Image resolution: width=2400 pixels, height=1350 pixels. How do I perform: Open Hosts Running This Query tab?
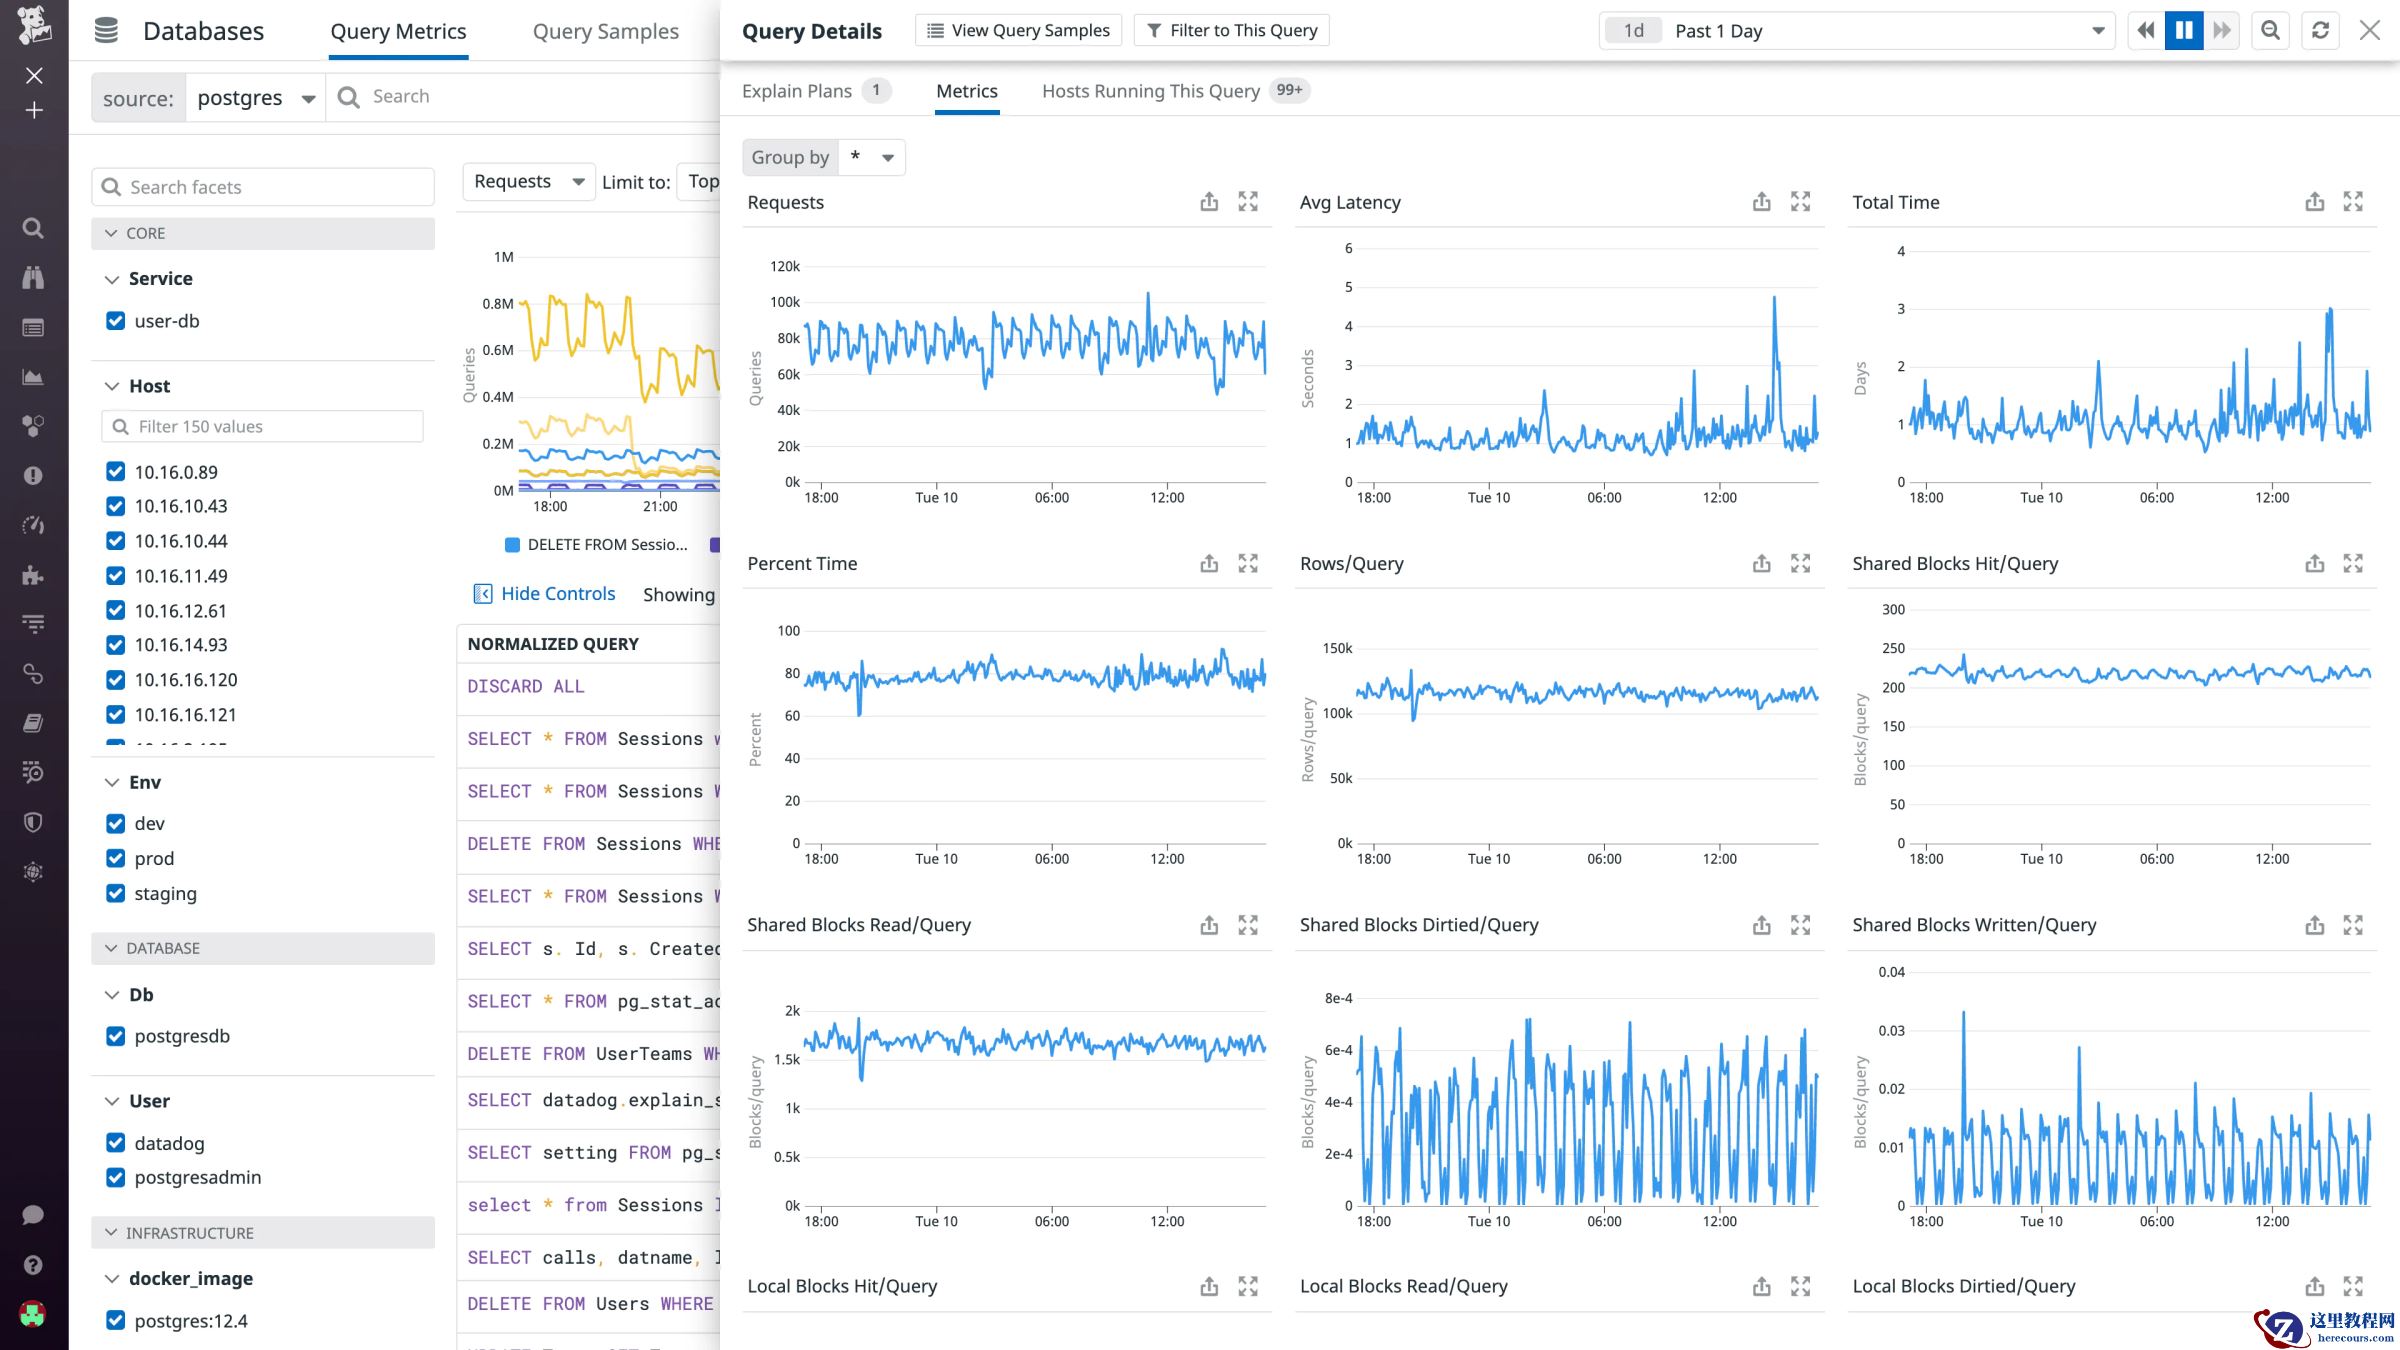click(x=1150, y=91)
